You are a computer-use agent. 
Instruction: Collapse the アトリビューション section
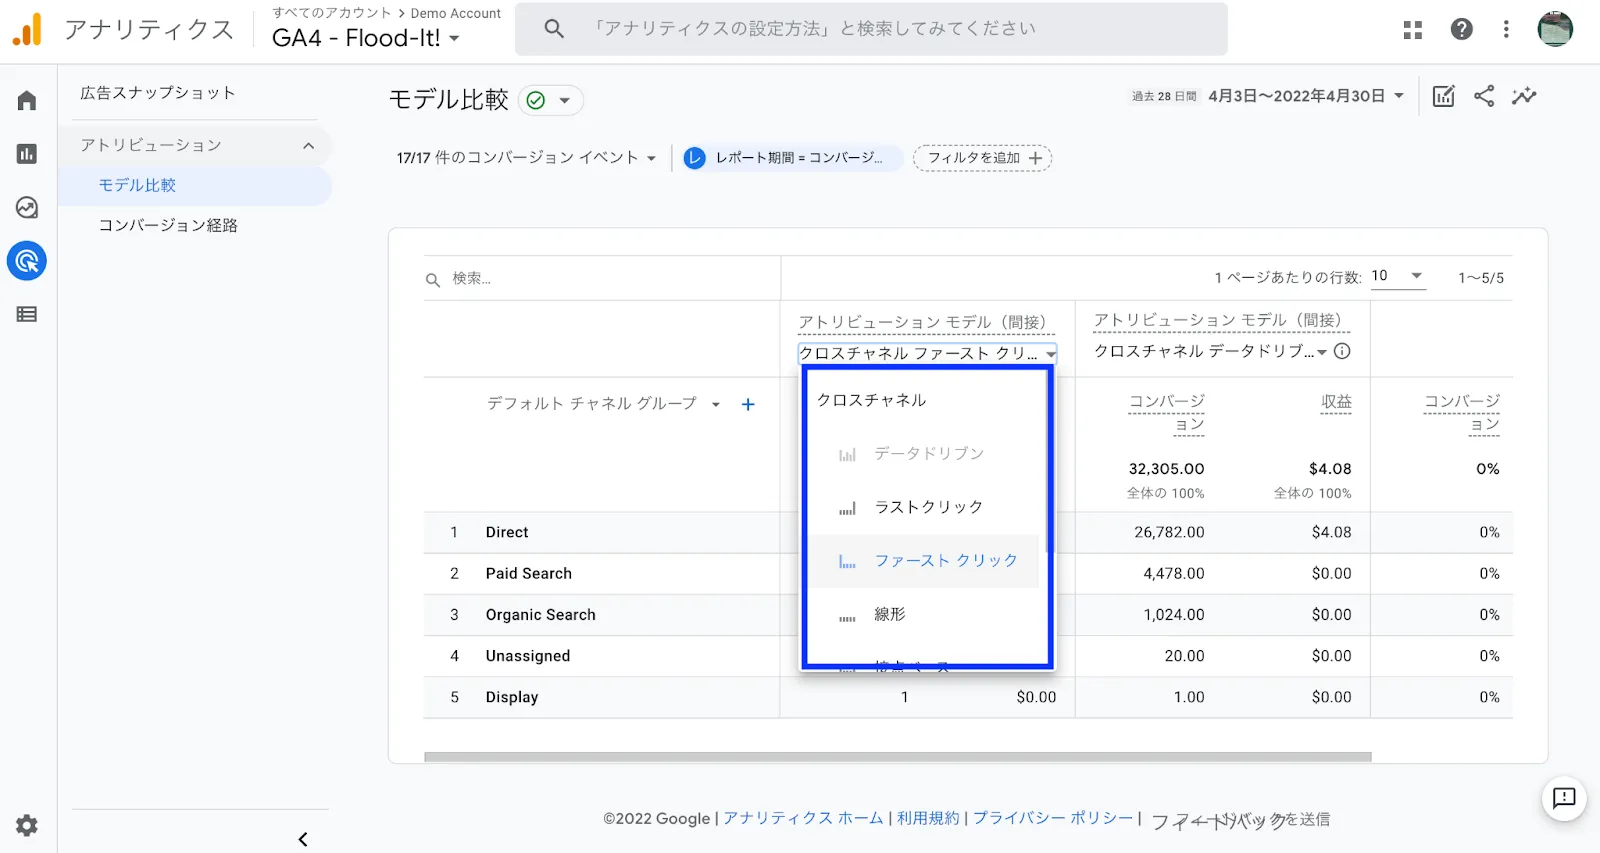tap(308, 146)
